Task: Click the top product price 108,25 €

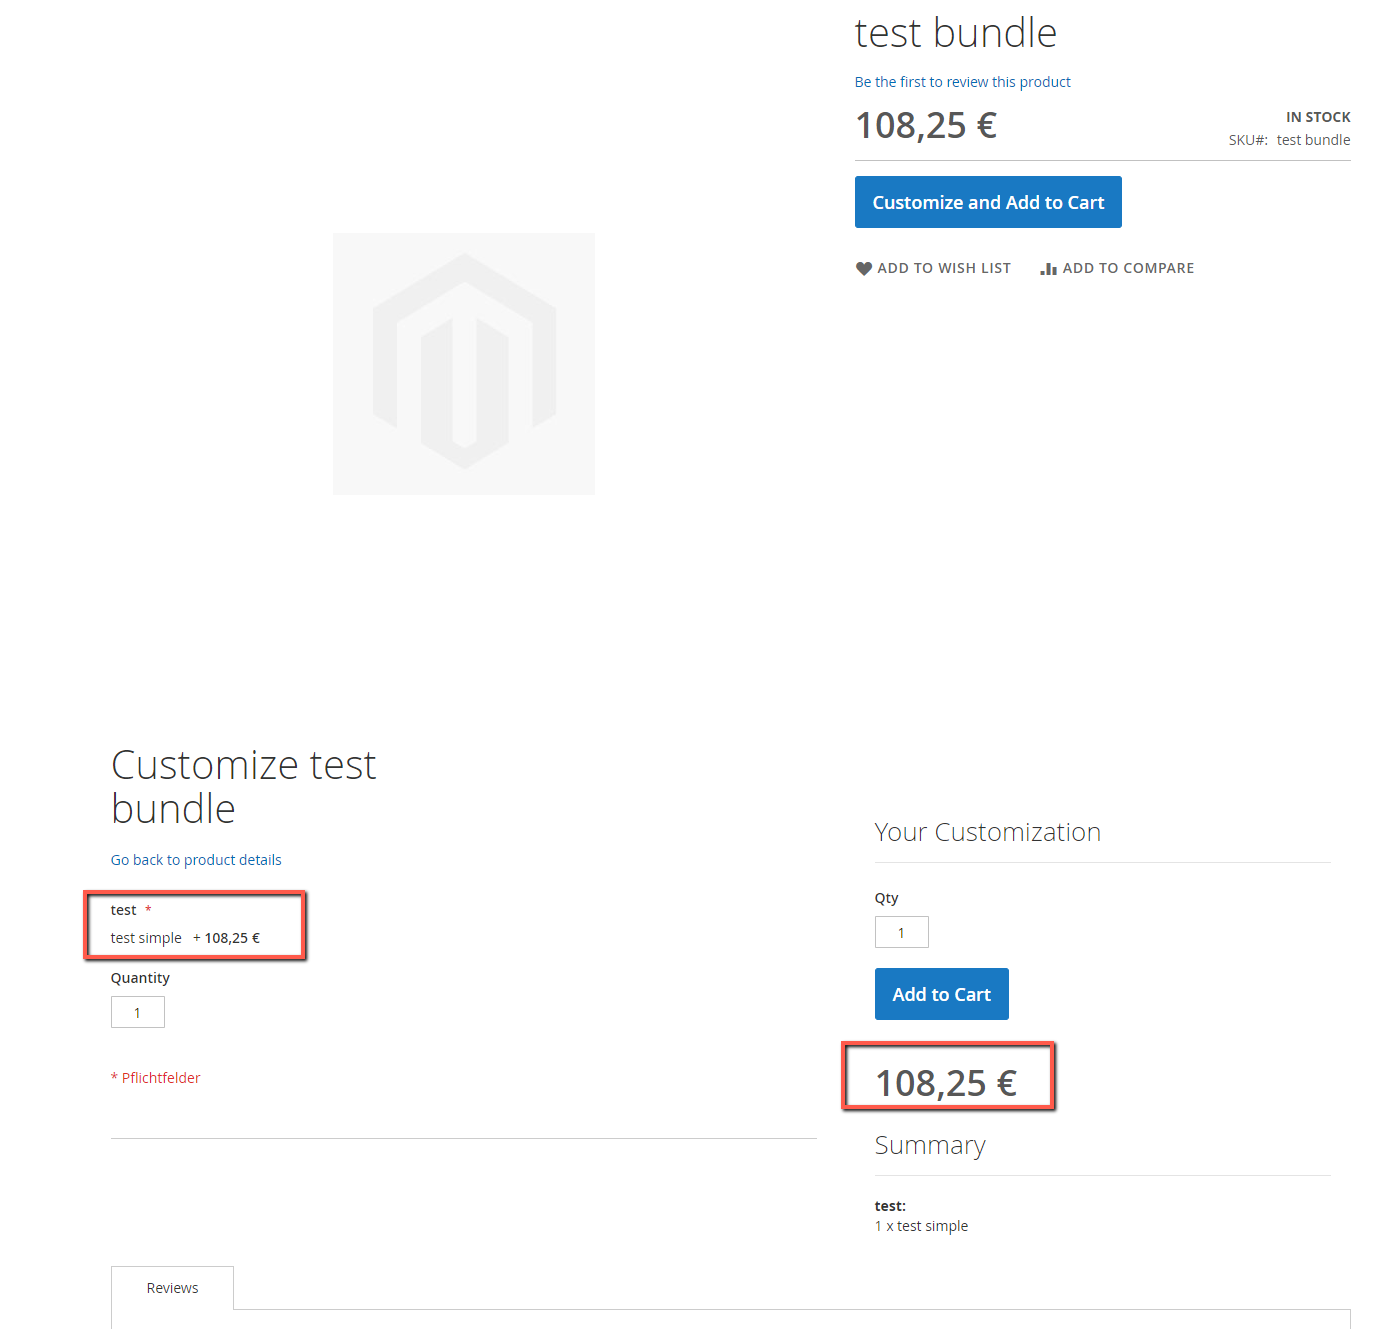Action: [925, 124]
